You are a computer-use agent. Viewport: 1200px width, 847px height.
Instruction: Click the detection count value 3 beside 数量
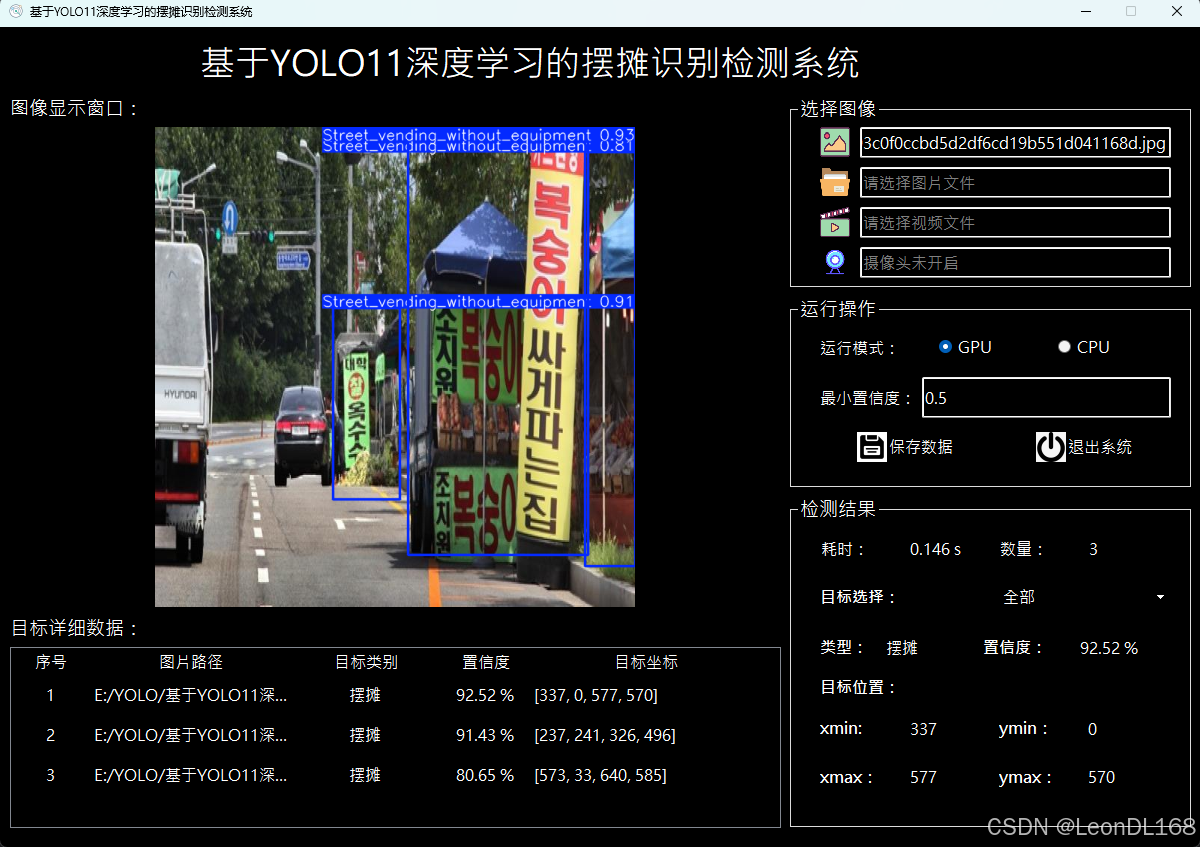(1093, 549)
